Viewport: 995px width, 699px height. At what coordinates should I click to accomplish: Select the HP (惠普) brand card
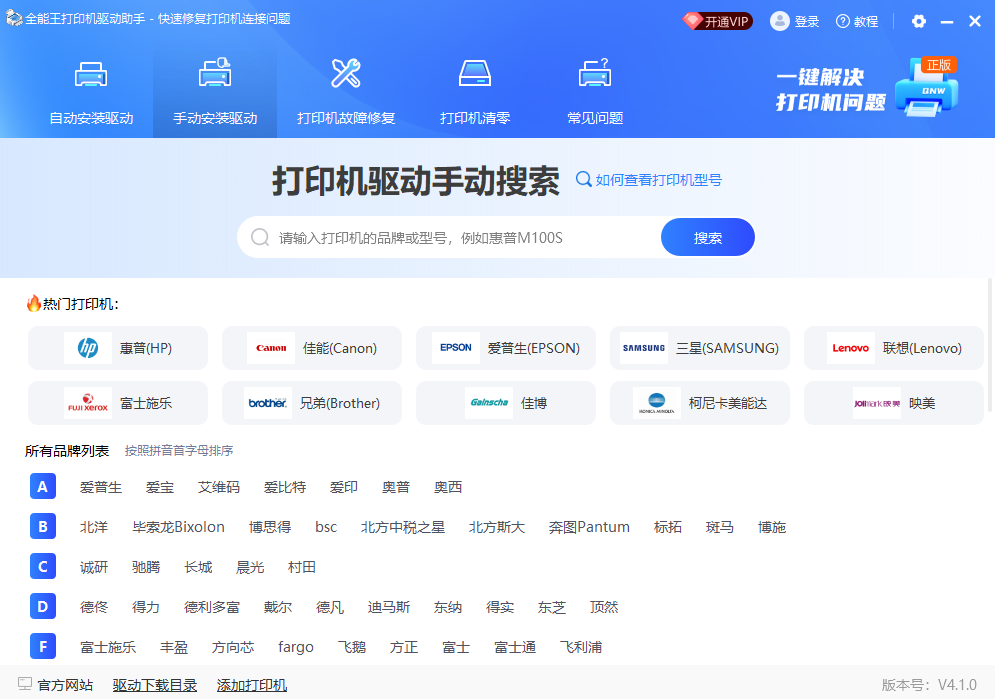point(118,348)
